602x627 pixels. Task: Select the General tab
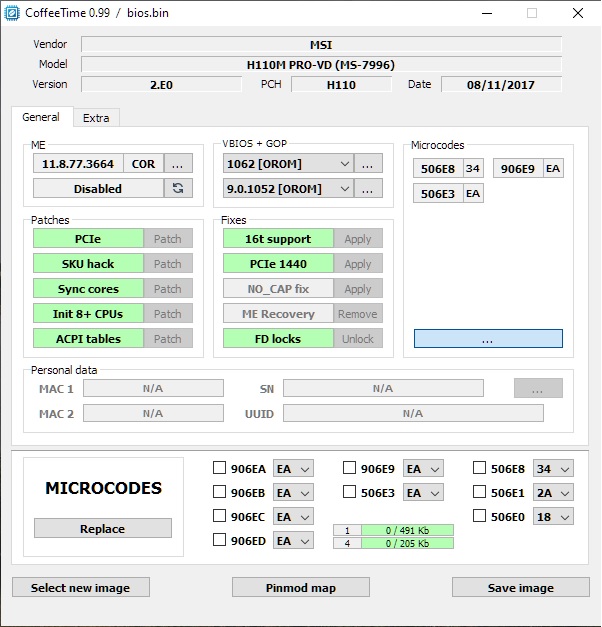pyautogui.click(x=42, y=117)
